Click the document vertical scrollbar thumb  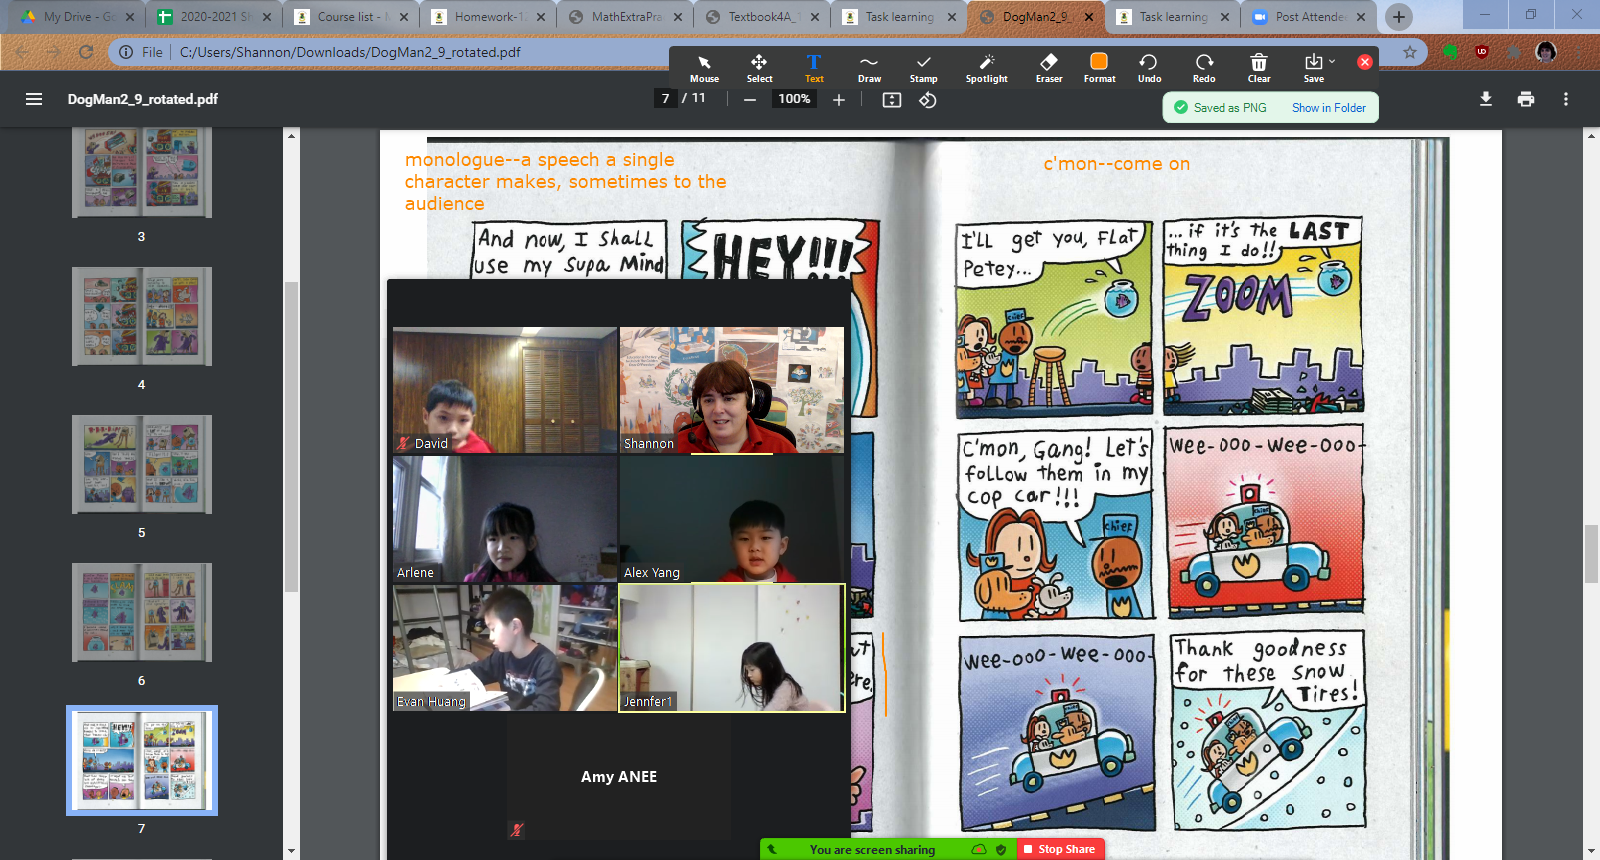1591,553
